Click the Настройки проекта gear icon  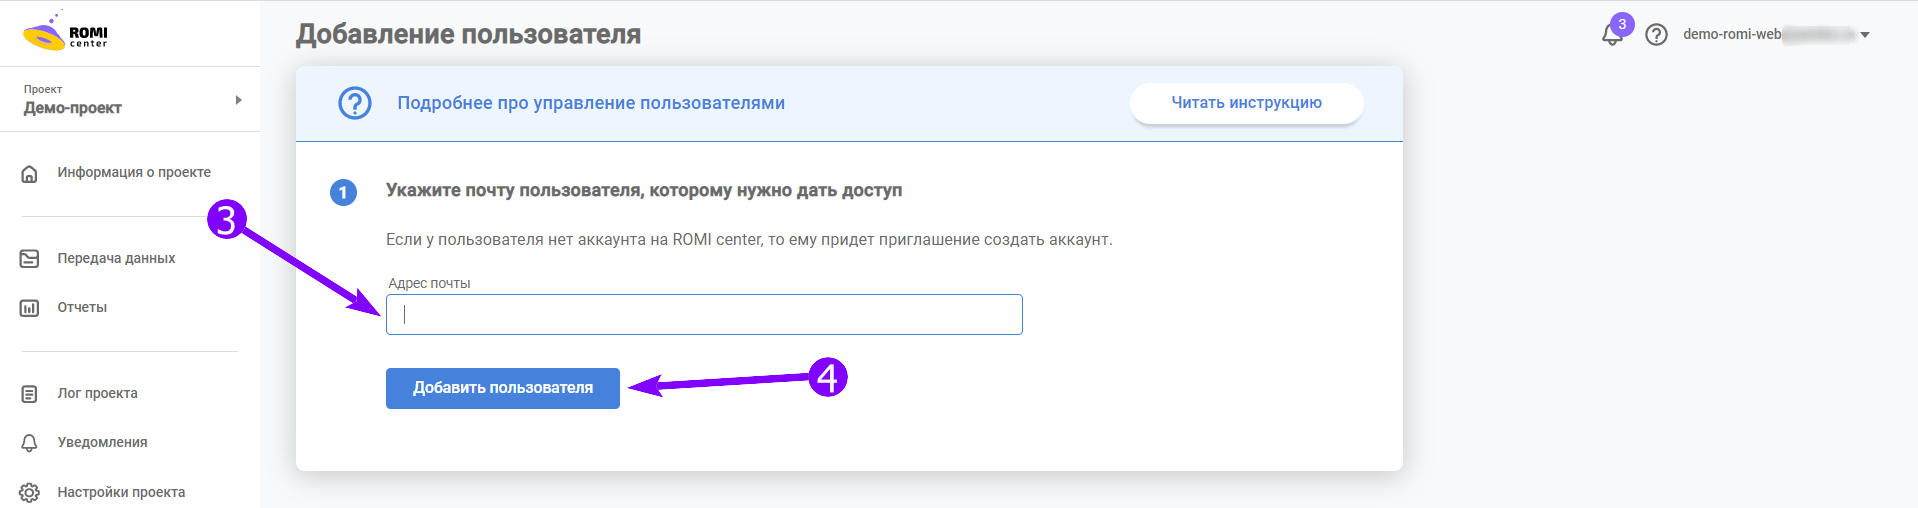[30, 492]
